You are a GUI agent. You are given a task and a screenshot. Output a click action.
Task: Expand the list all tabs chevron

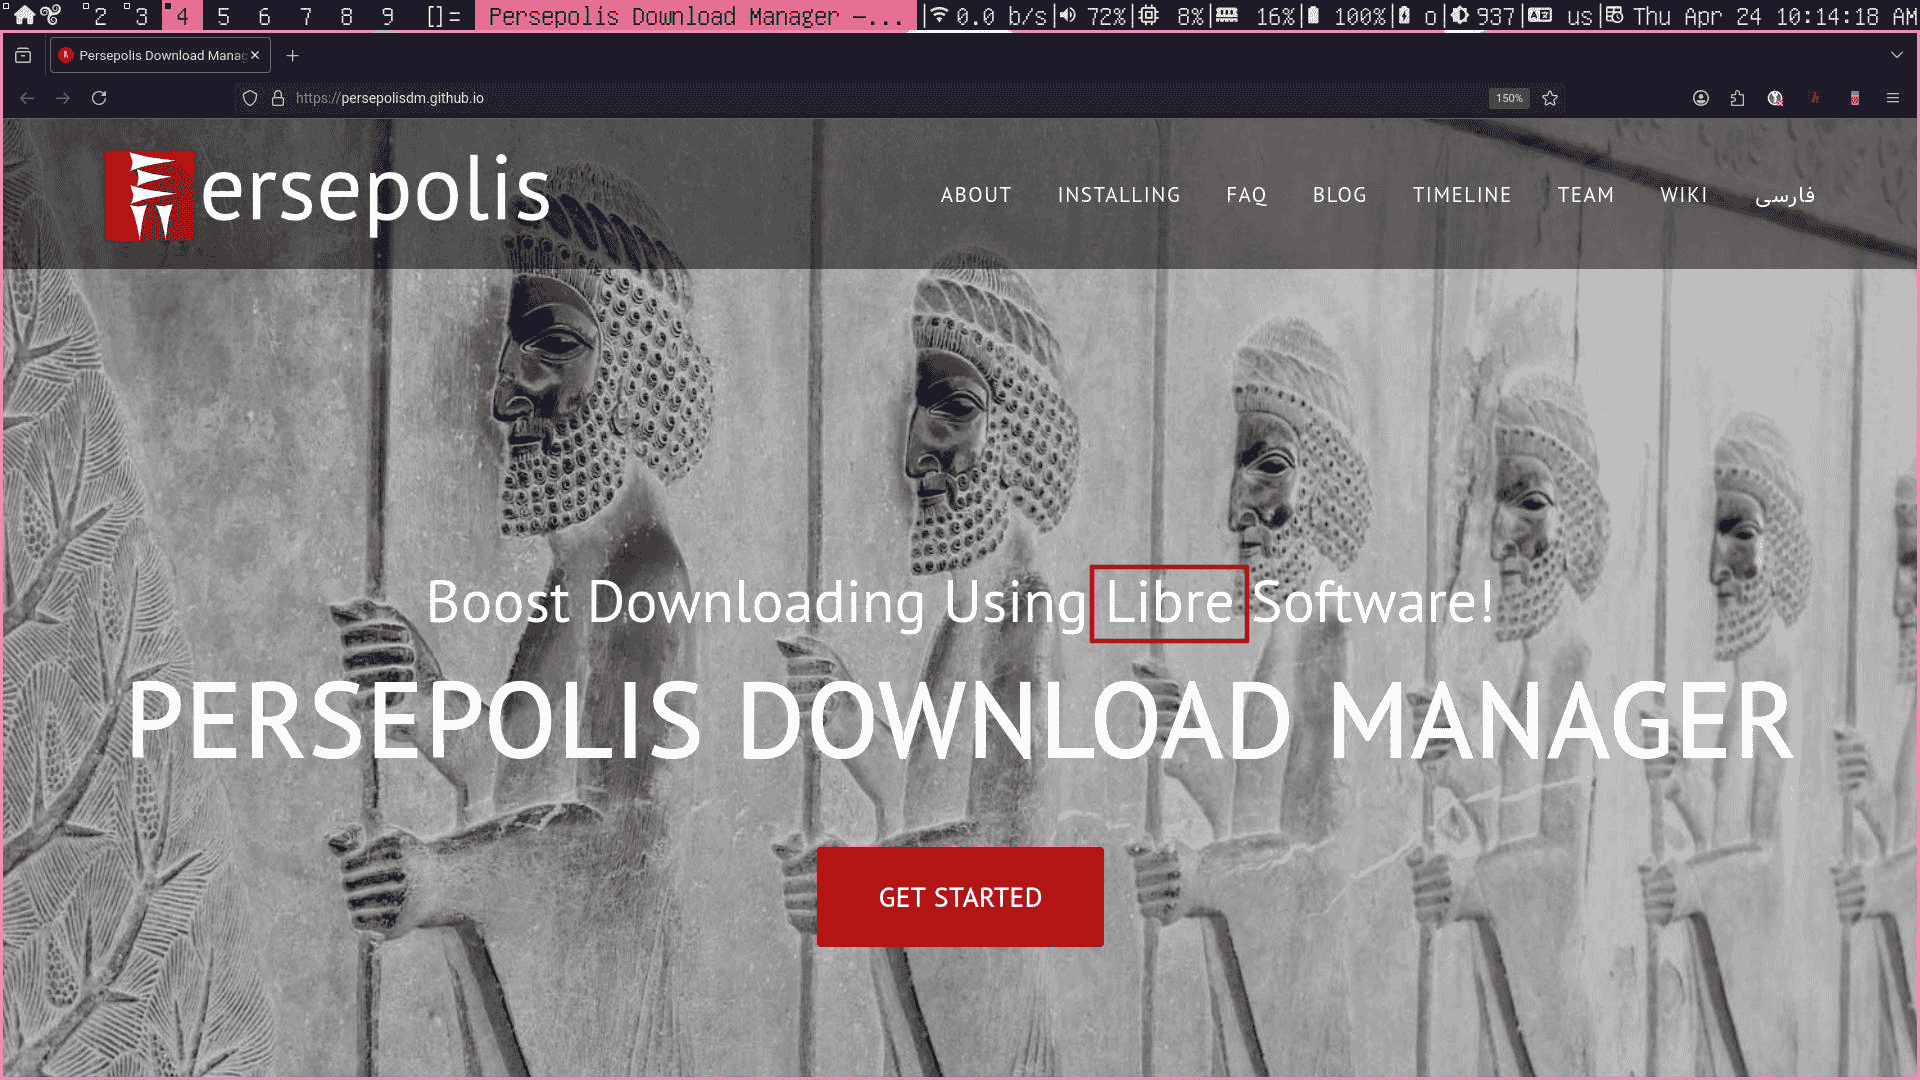point(1896,56)
